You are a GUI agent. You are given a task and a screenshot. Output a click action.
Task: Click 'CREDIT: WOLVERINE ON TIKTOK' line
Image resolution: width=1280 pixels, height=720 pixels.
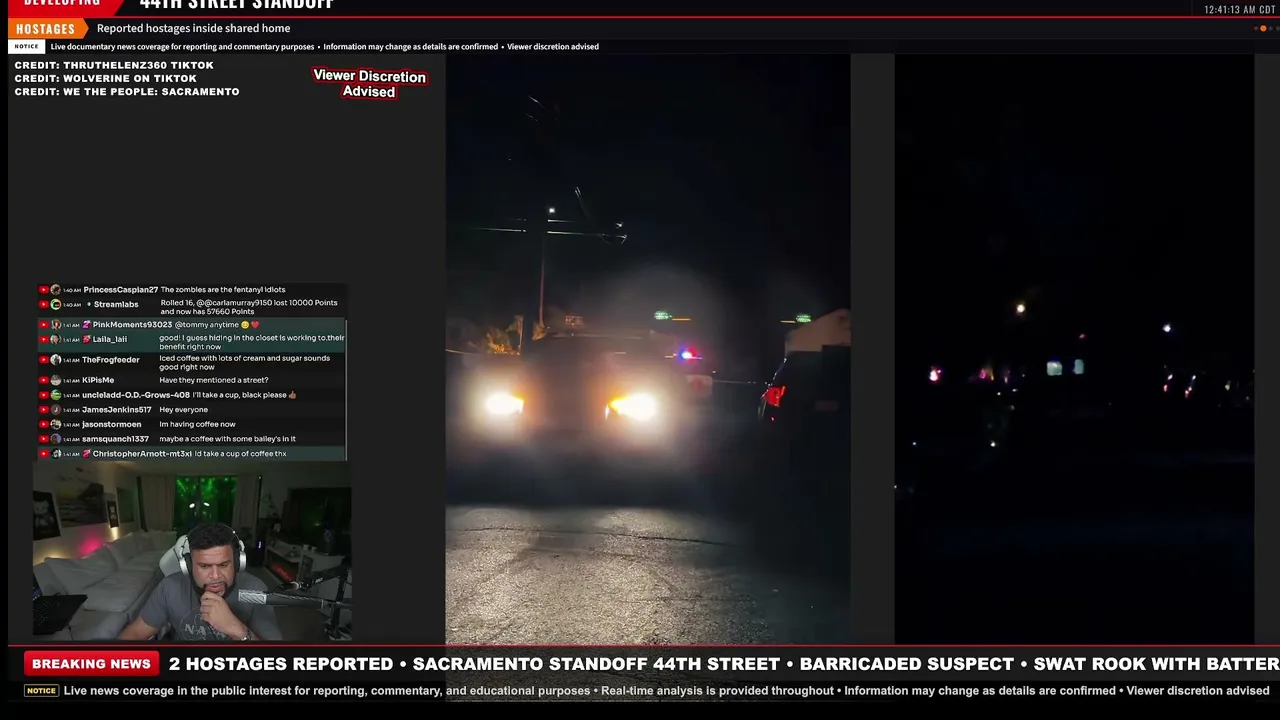click(105, 78)
